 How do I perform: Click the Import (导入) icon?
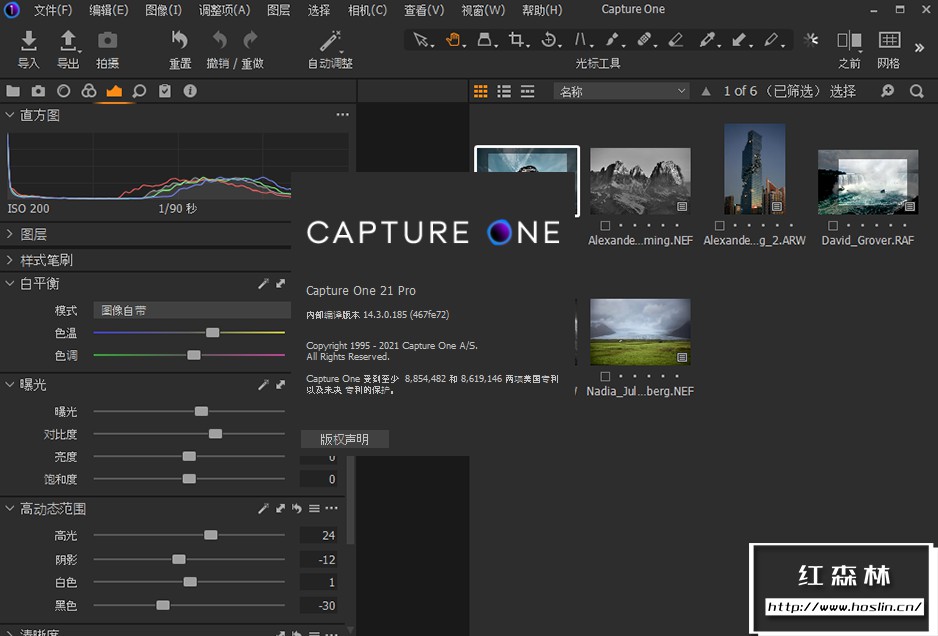(29, 41)
